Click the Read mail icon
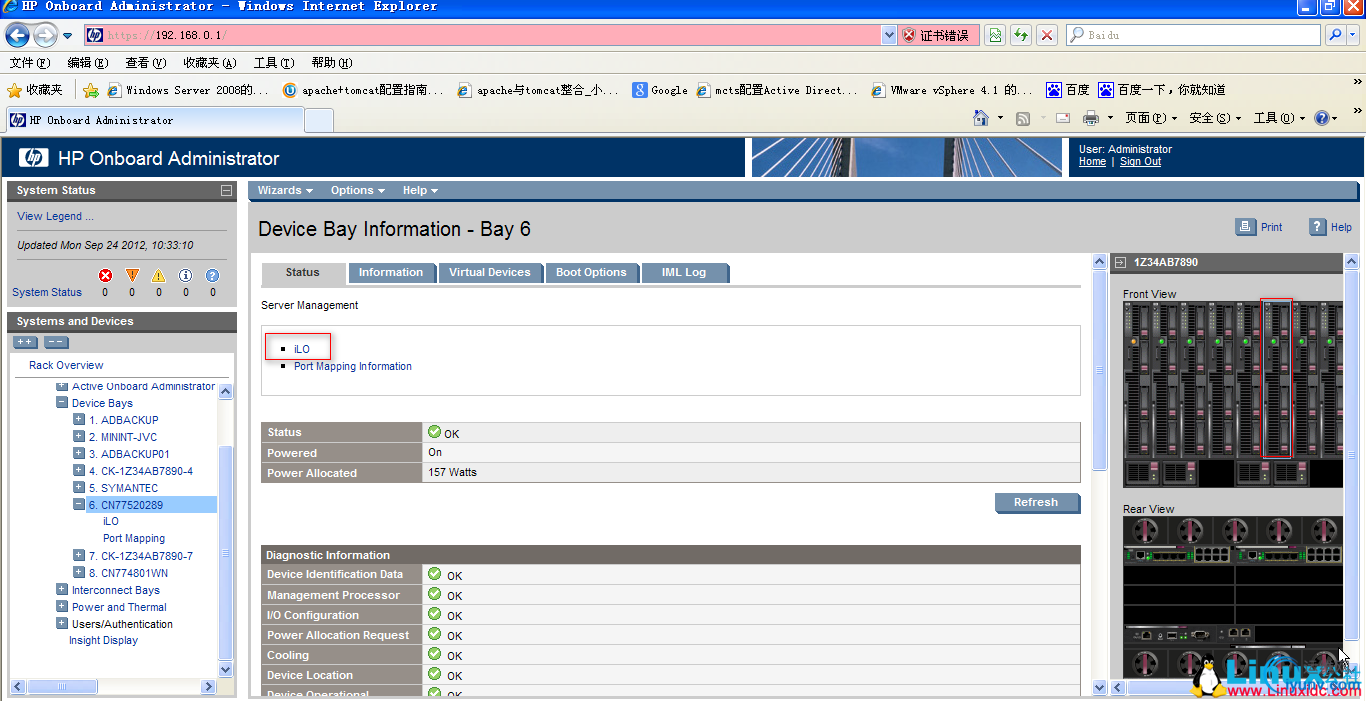 1063,118
